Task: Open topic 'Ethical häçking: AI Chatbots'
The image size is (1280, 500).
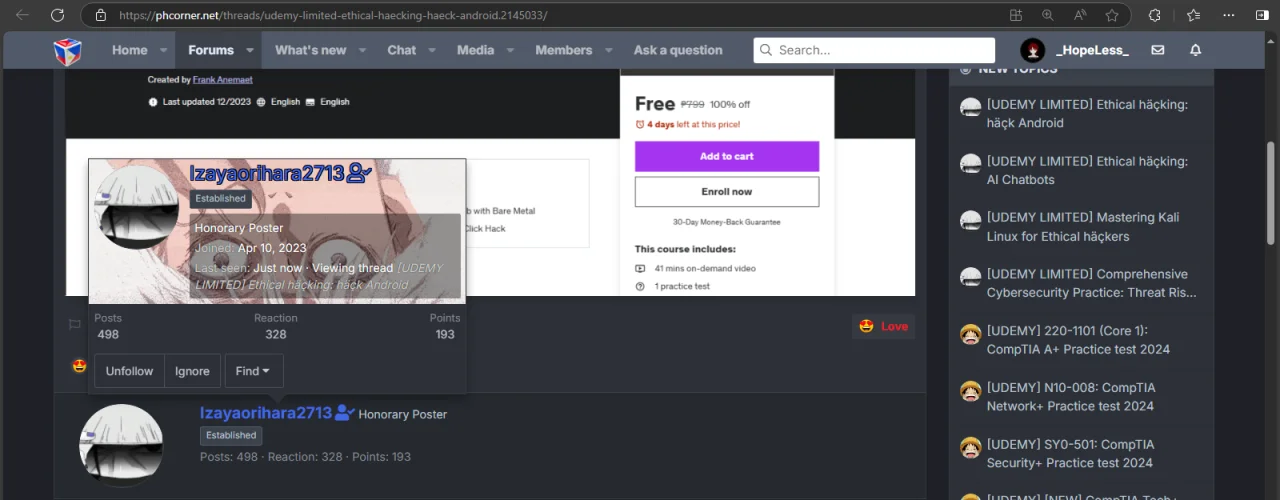Action: click(x=1087, y=170)
